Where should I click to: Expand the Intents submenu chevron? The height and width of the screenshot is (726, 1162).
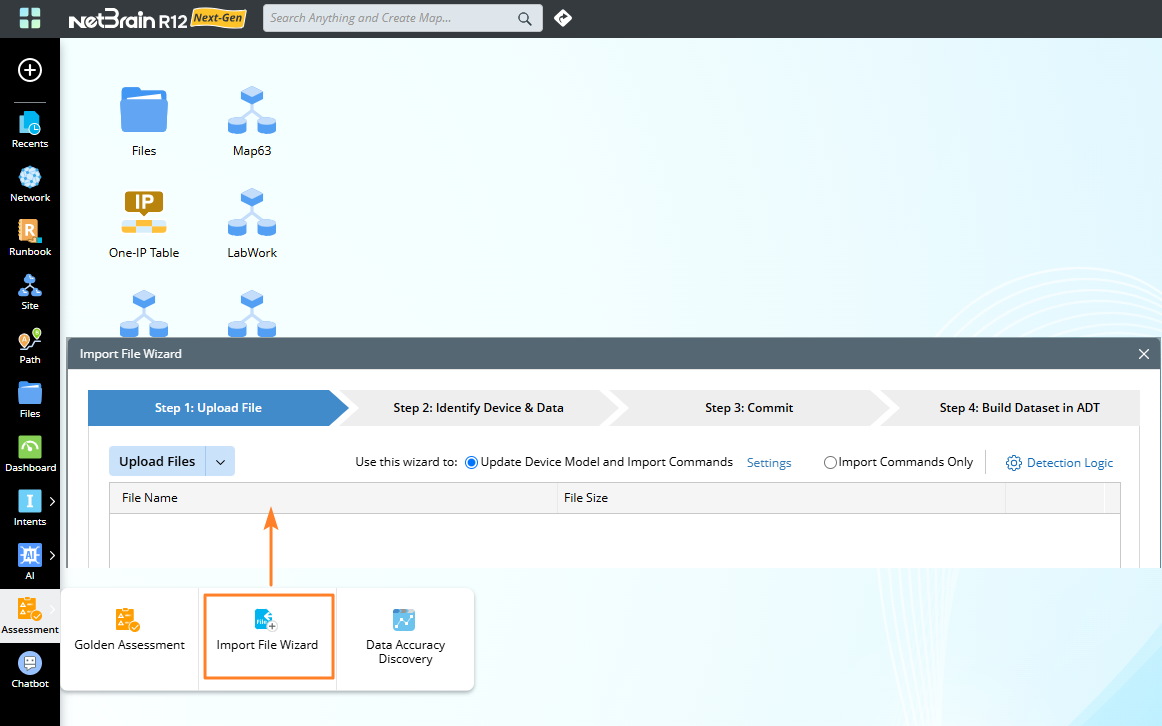point(52,502)
